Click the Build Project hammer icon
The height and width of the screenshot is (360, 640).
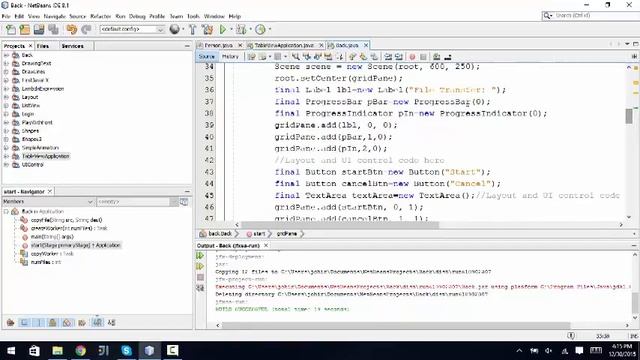tap(193, 29)
